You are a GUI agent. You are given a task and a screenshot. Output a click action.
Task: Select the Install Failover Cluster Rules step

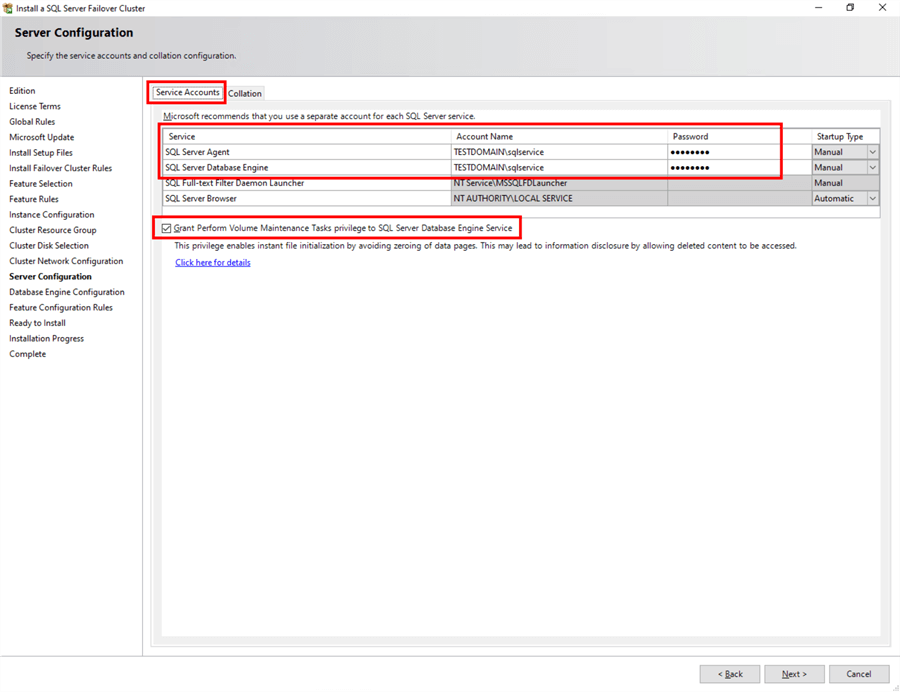point(61,168)
